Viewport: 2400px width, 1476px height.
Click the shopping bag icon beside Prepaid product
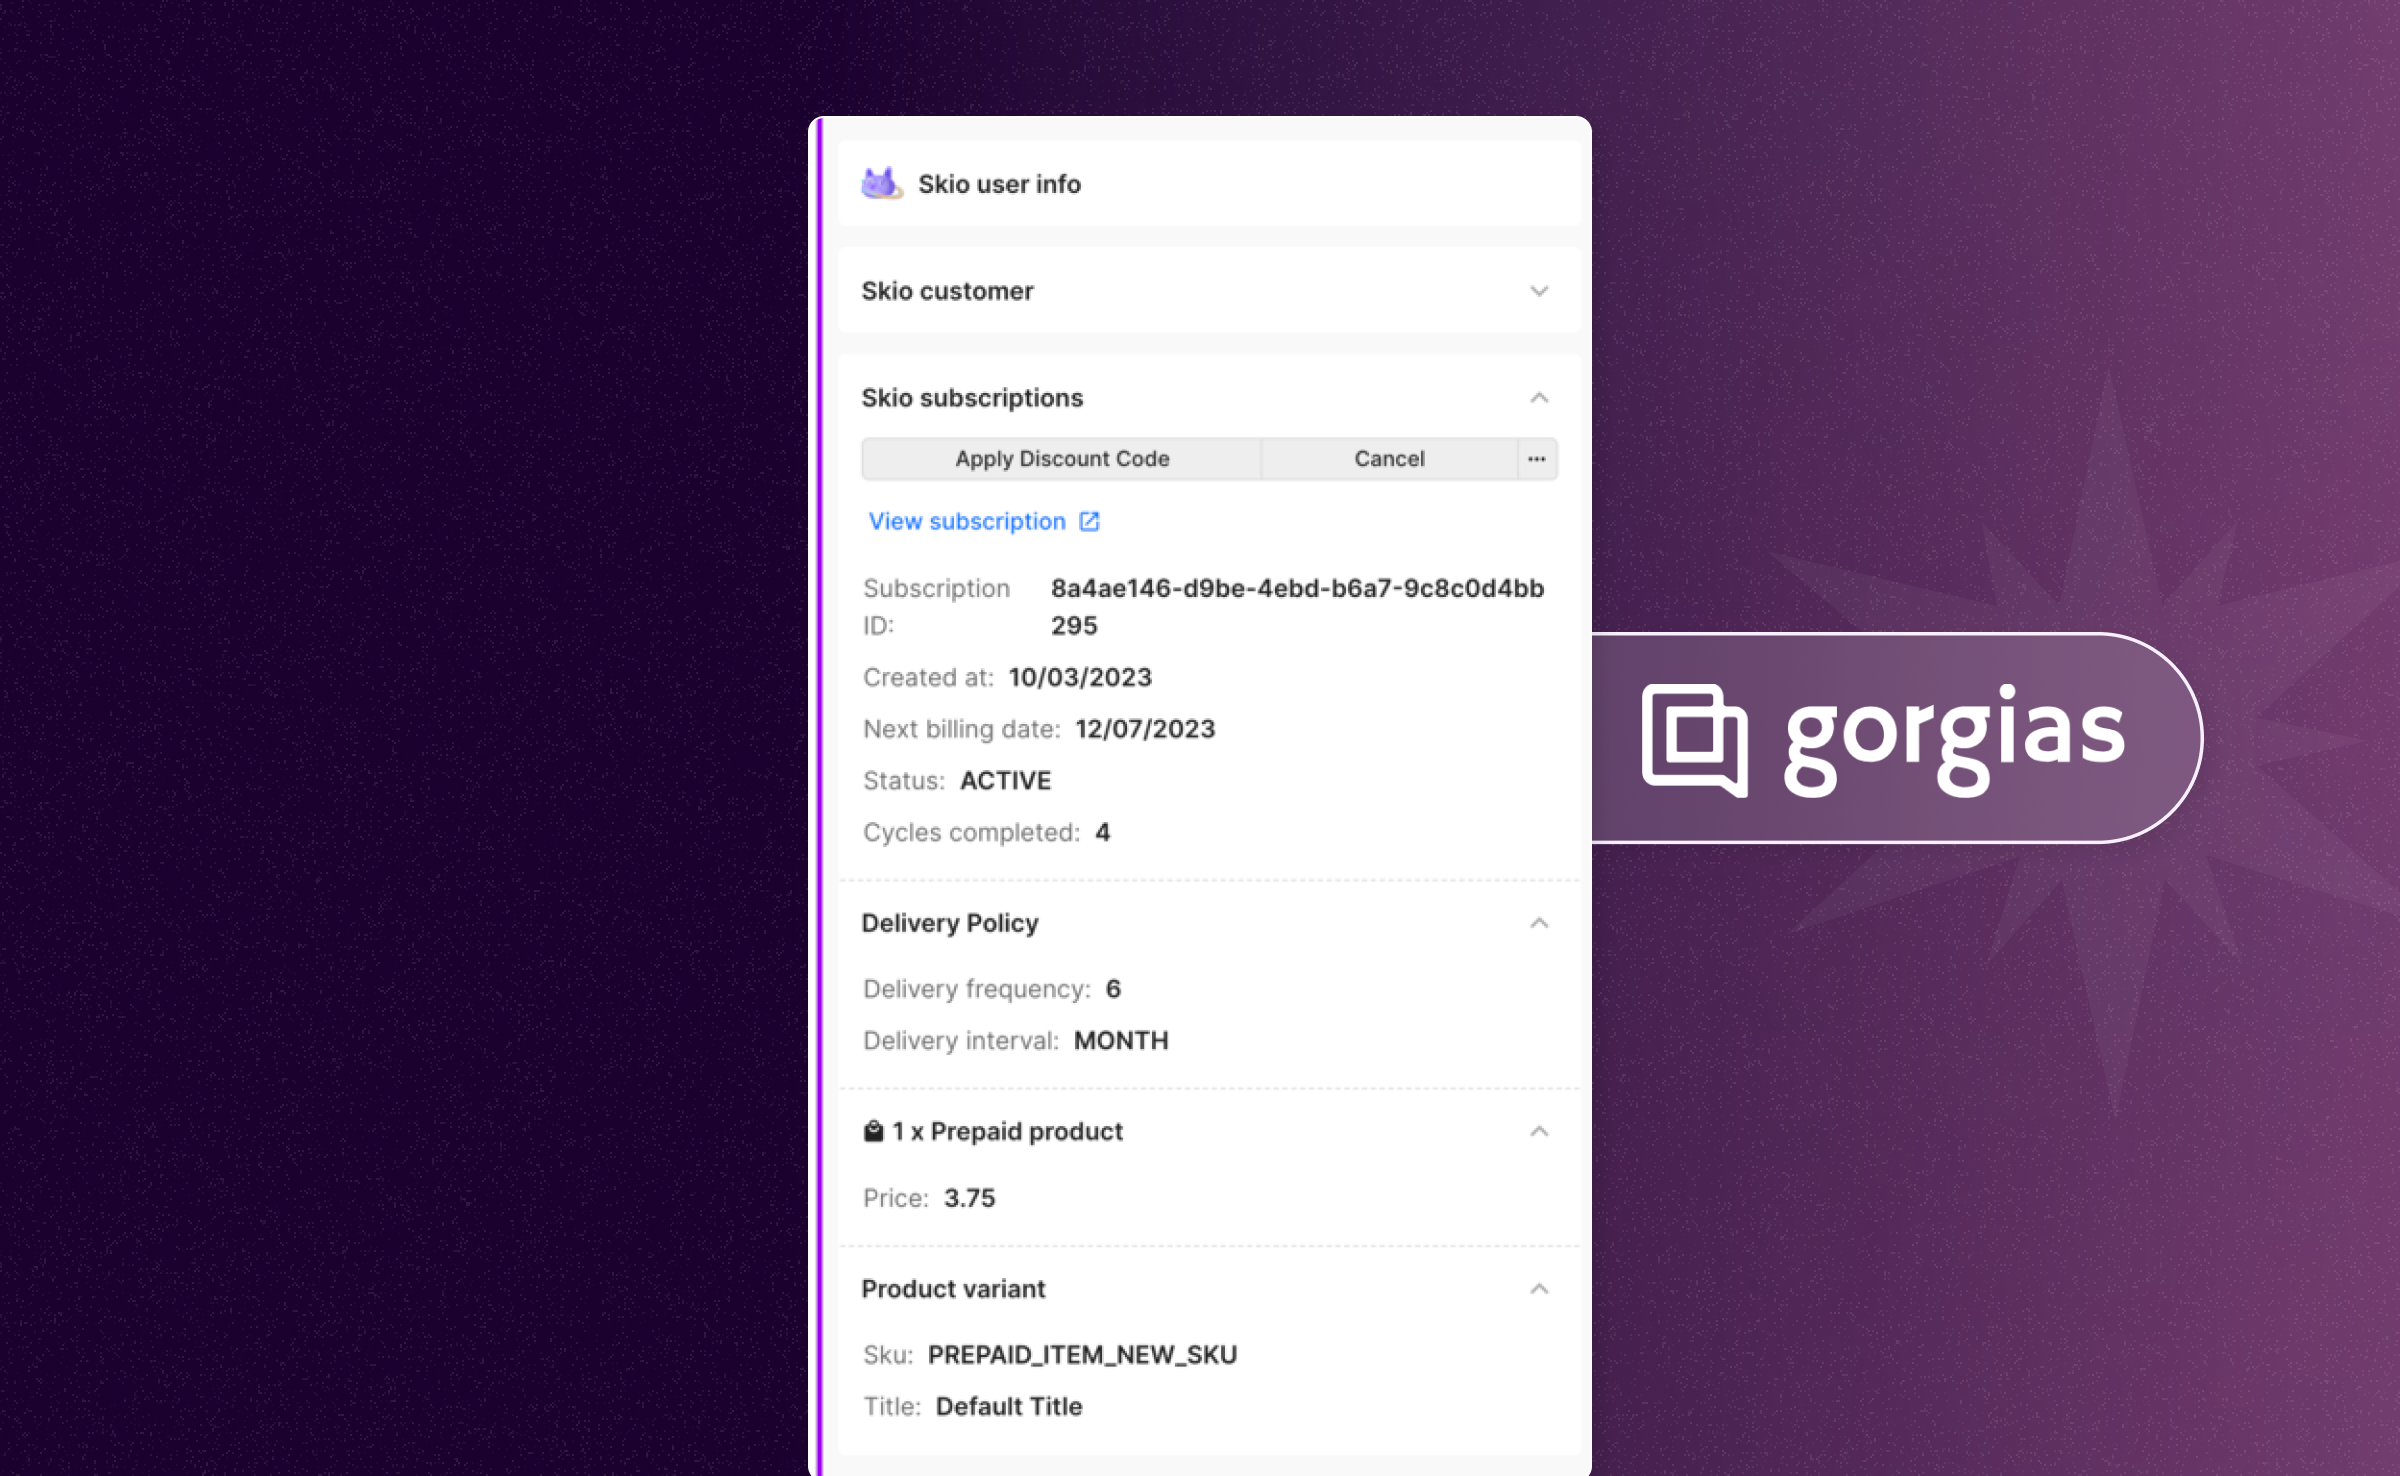(x=873, y=1131)
